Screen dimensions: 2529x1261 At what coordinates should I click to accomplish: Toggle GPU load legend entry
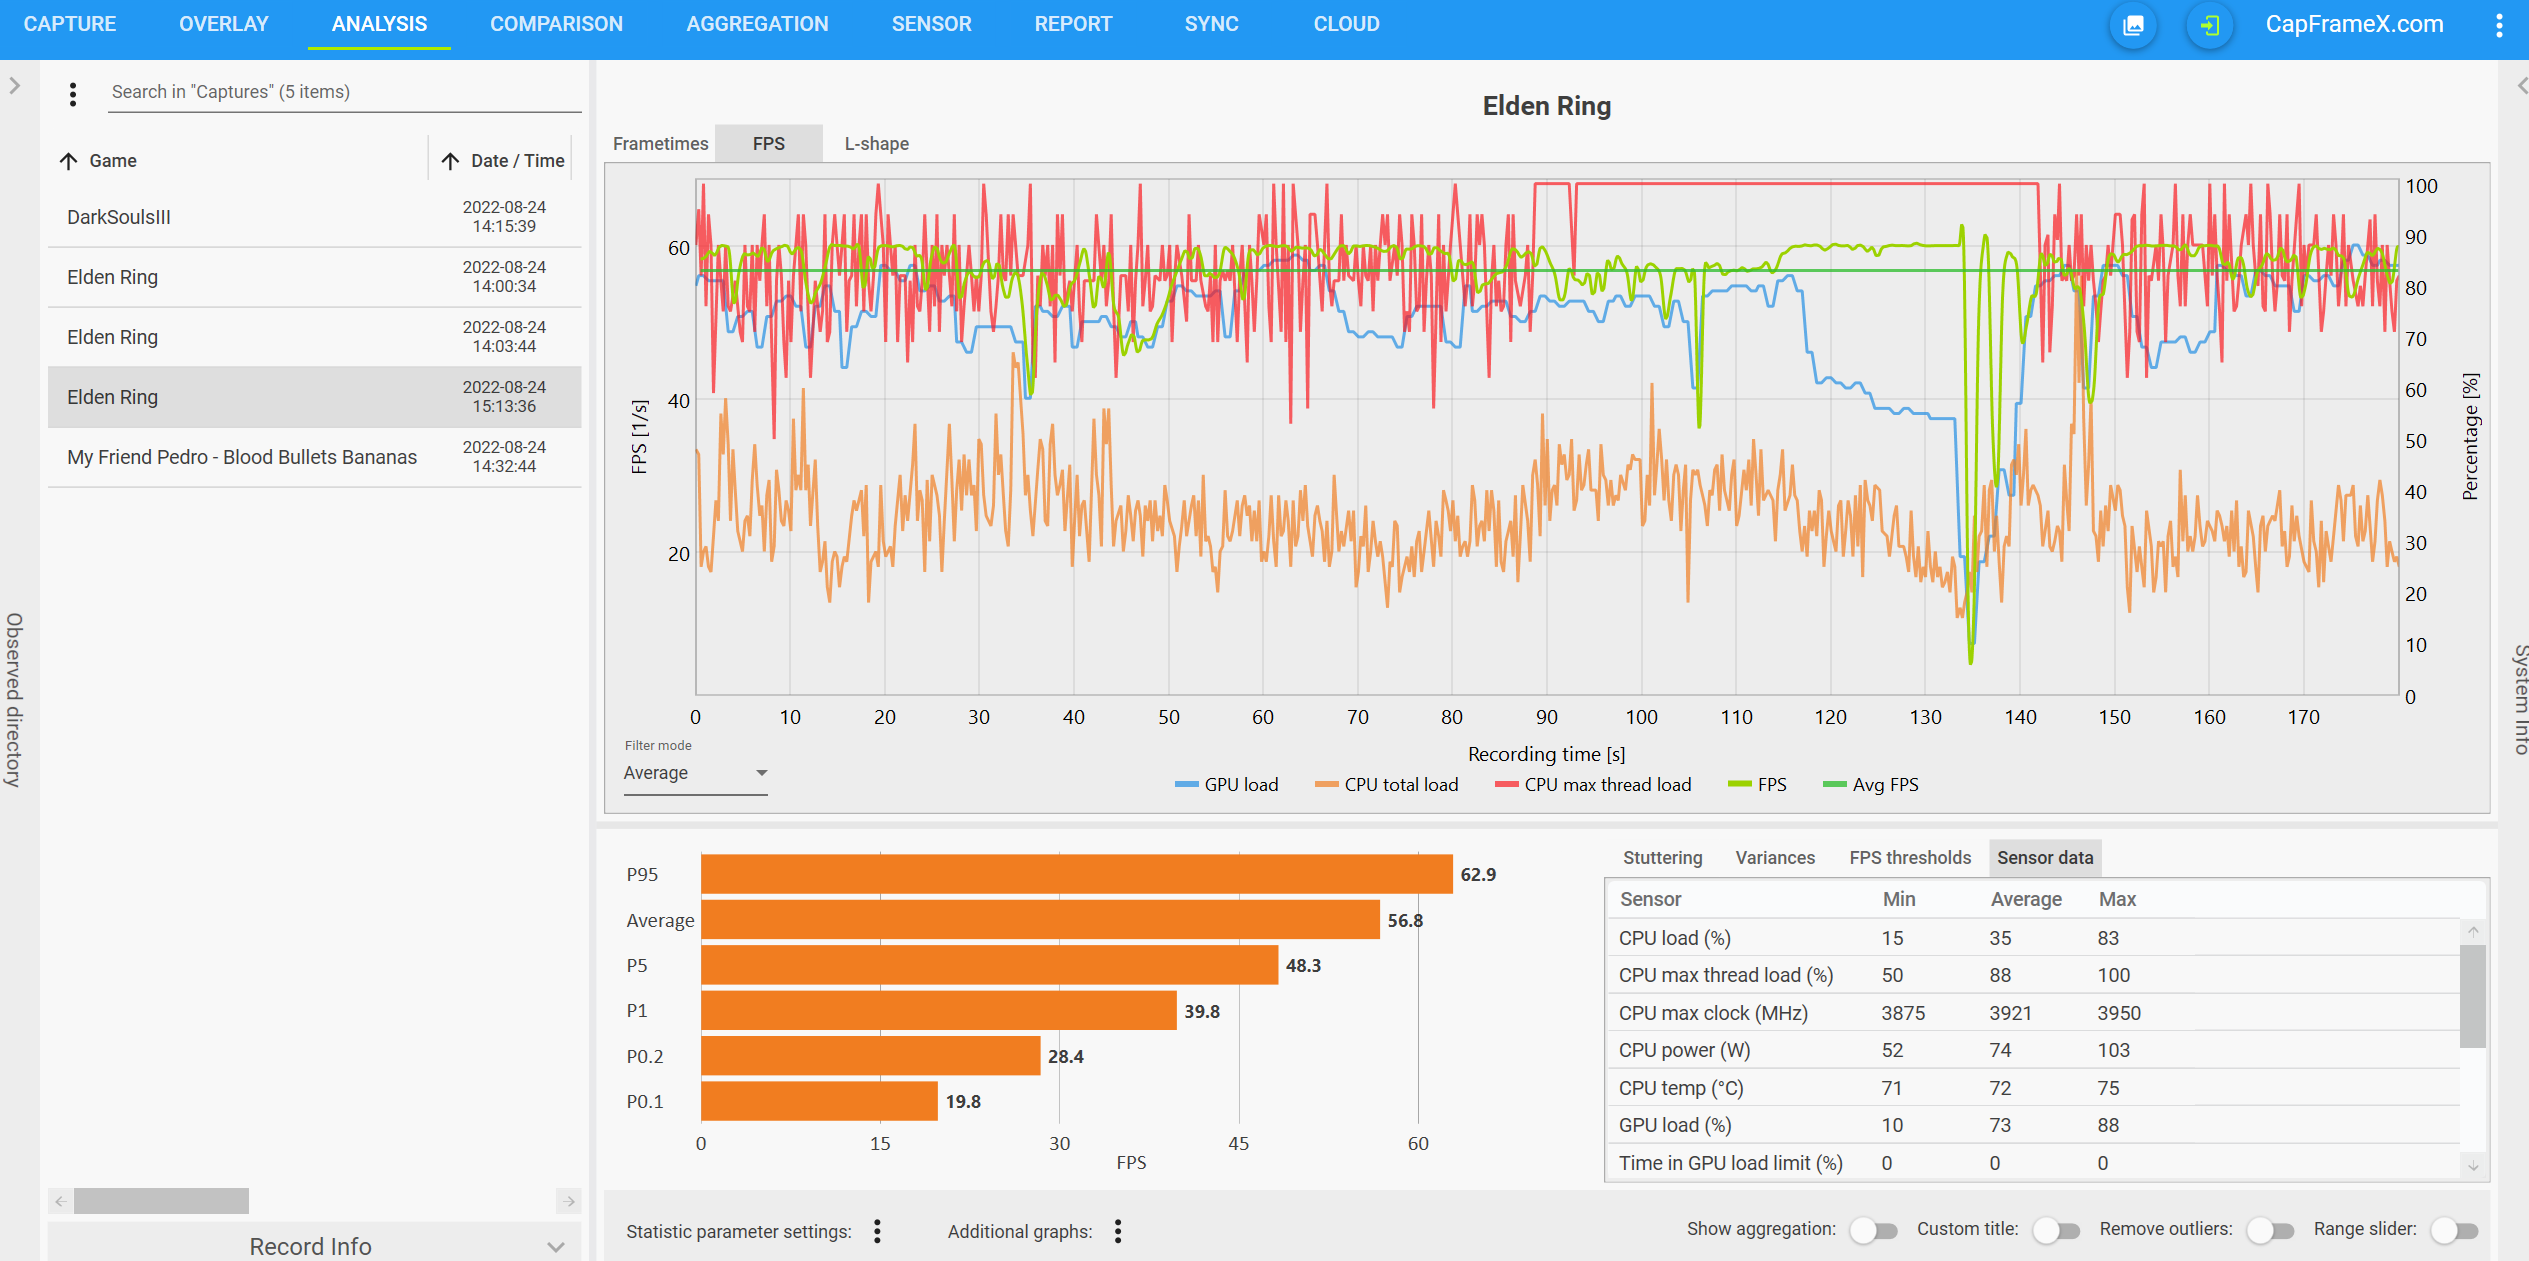point(1227,785)
